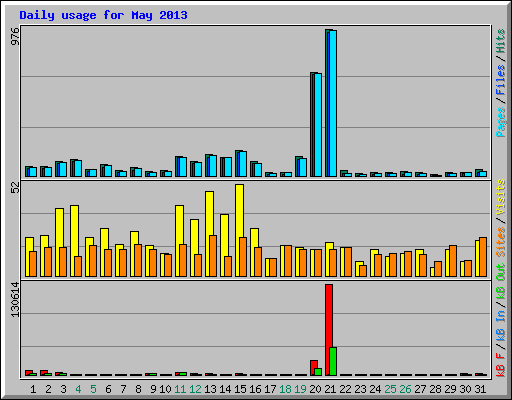Click day 1 on the x-axis

[x=33, y=389]
